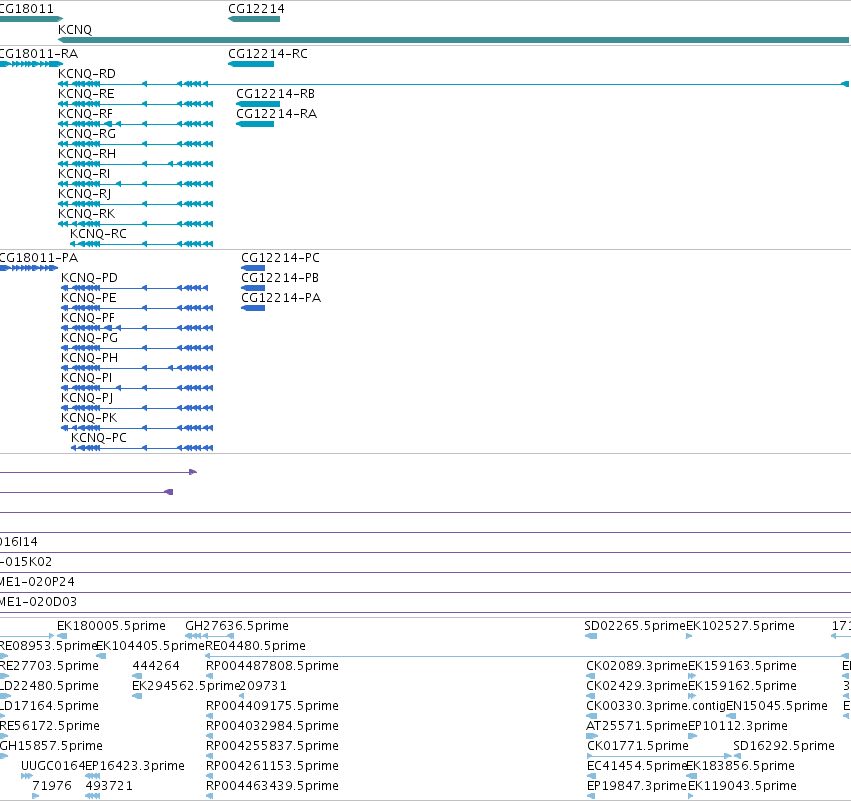Screen dimensions: 851x801
Task: Open the EK102527.5prime EST label
Action: click(740, 626)
